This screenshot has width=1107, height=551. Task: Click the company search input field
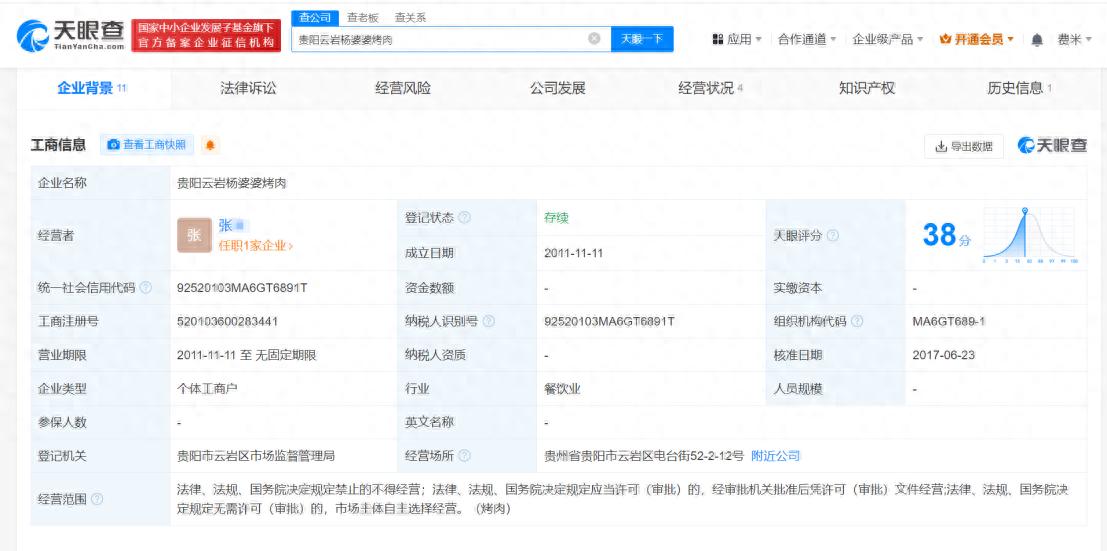440,39
